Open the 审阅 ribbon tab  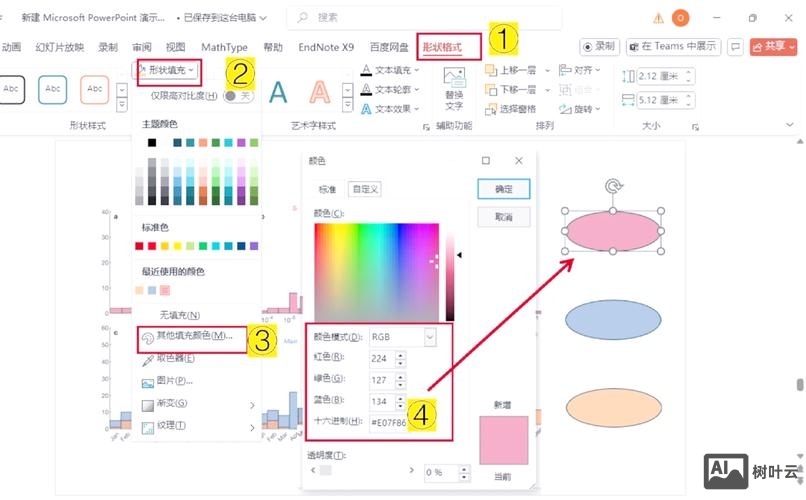(142, 47)
